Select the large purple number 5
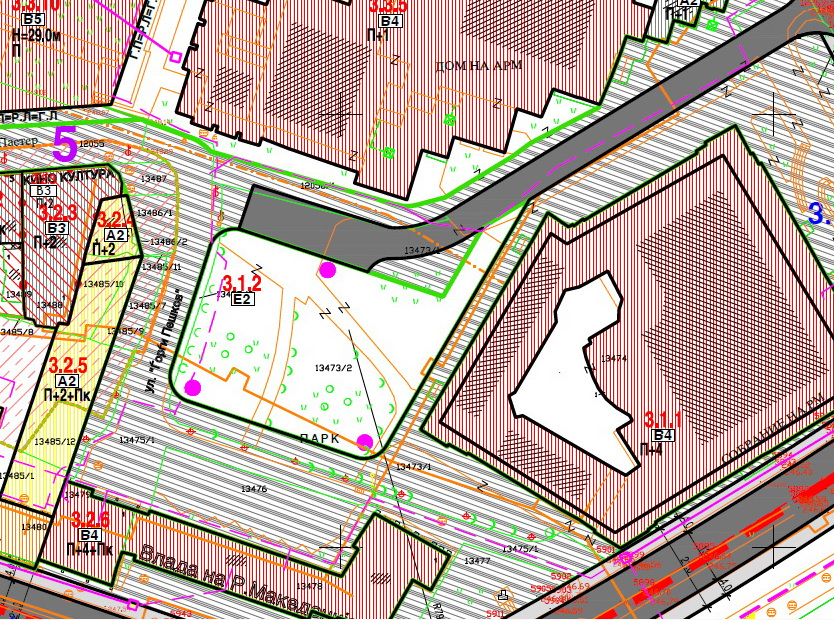This screenshot has width=834, height=620. (x=65, y=146)
